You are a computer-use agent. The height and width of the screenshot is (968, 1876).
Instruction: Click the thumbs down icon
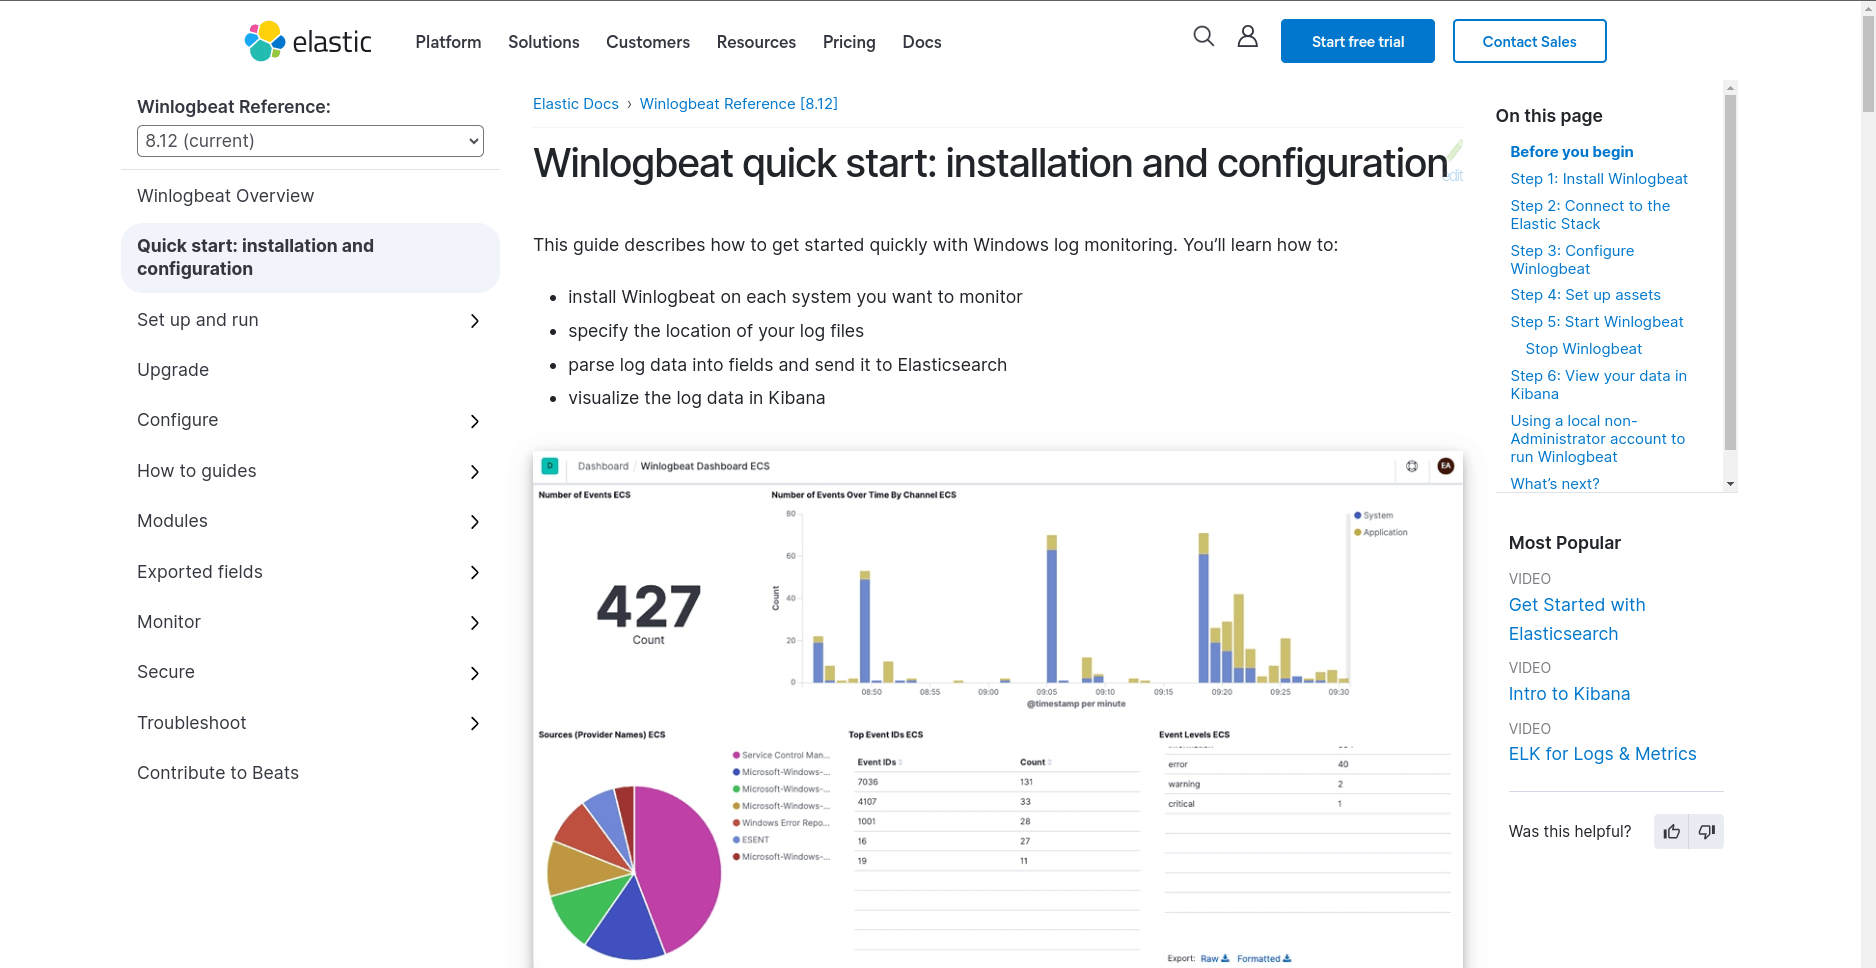(1706, 832)
